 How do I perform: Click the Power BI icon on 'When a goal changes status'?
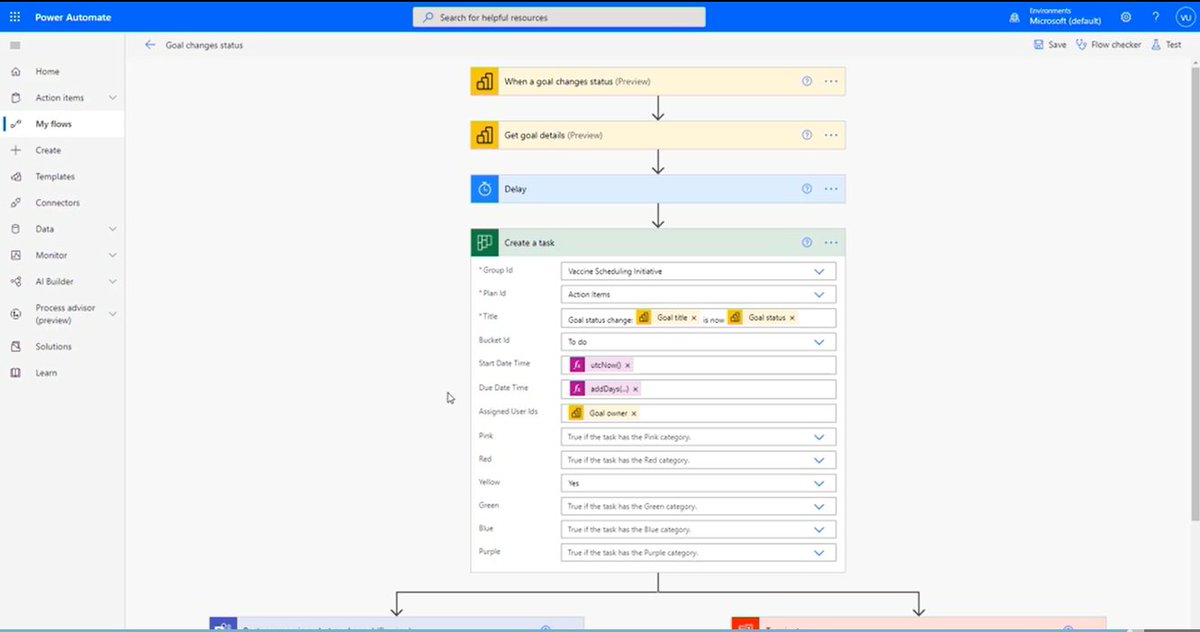pos(484,82)
